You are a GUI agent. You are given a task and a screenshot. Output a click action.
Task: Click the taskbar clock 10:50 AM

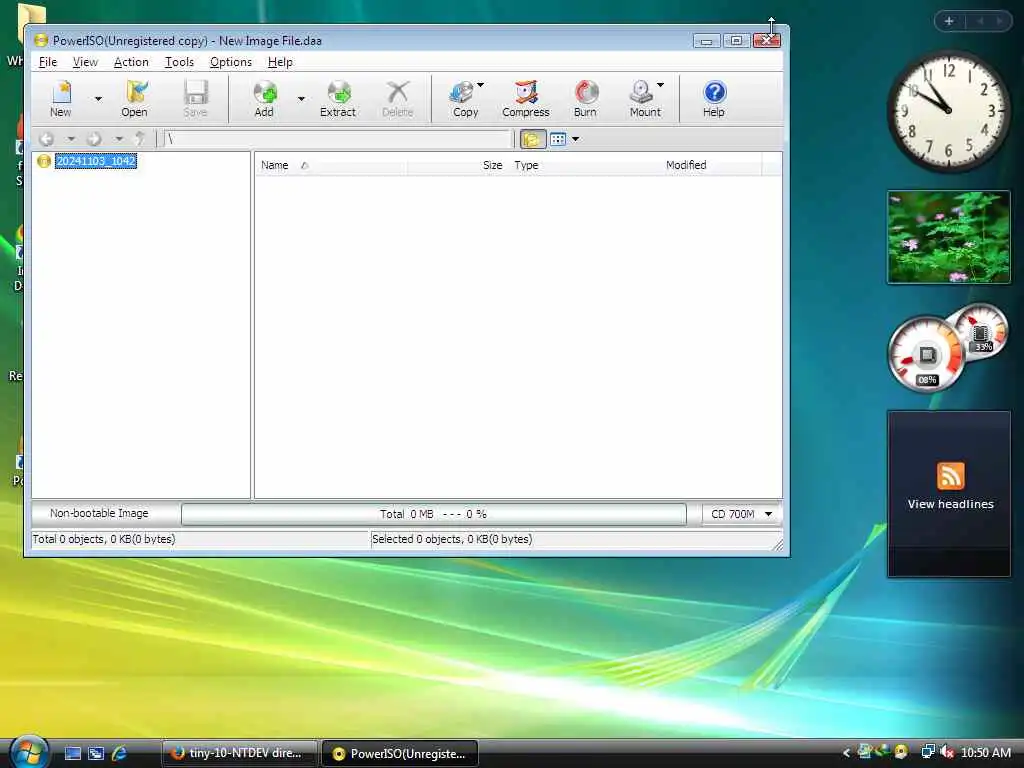986,753
